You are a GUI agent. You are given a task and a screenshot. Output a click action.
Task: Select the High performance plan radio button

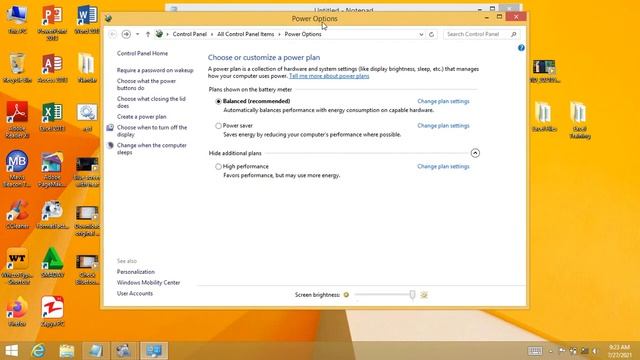pyautogui.click(x=218, y=167)
